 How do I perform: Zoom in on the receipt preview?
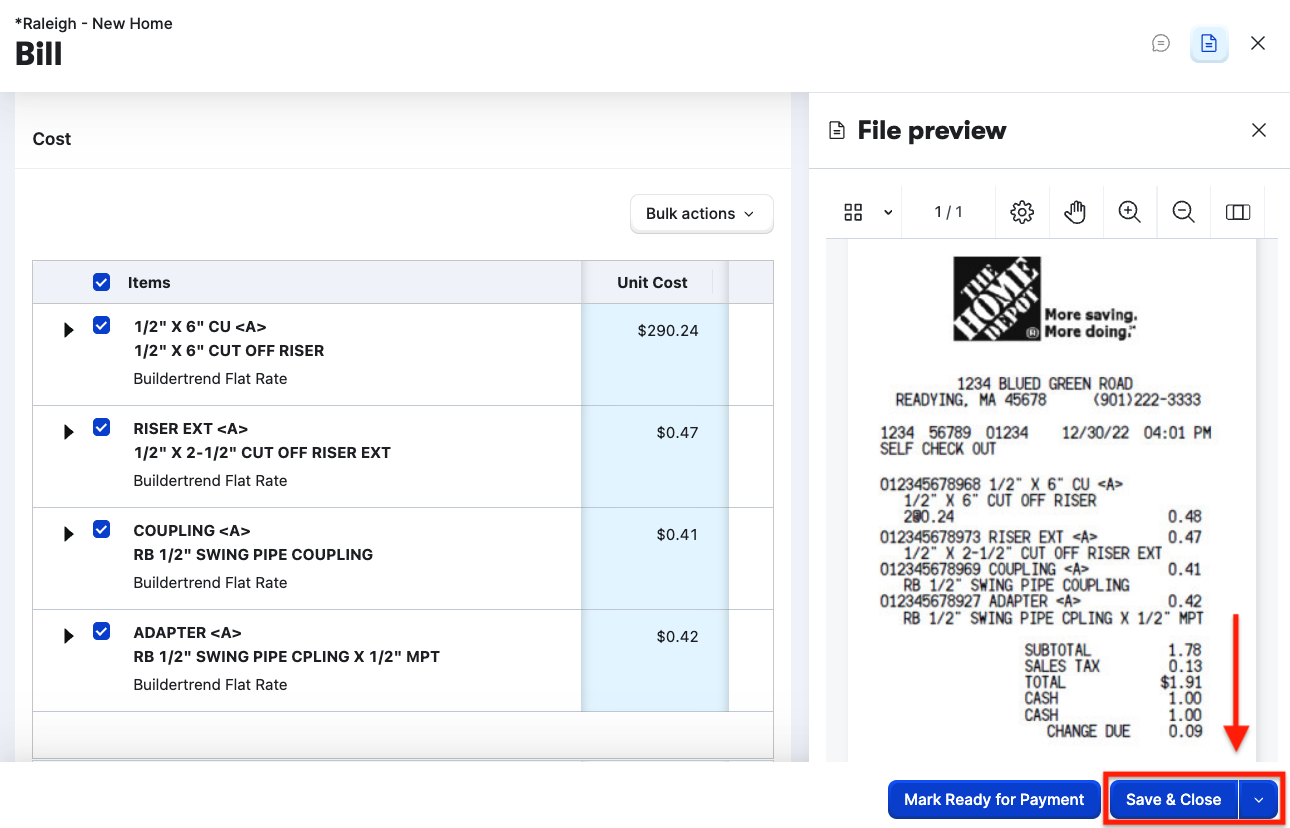click(x=1130, y=212)
